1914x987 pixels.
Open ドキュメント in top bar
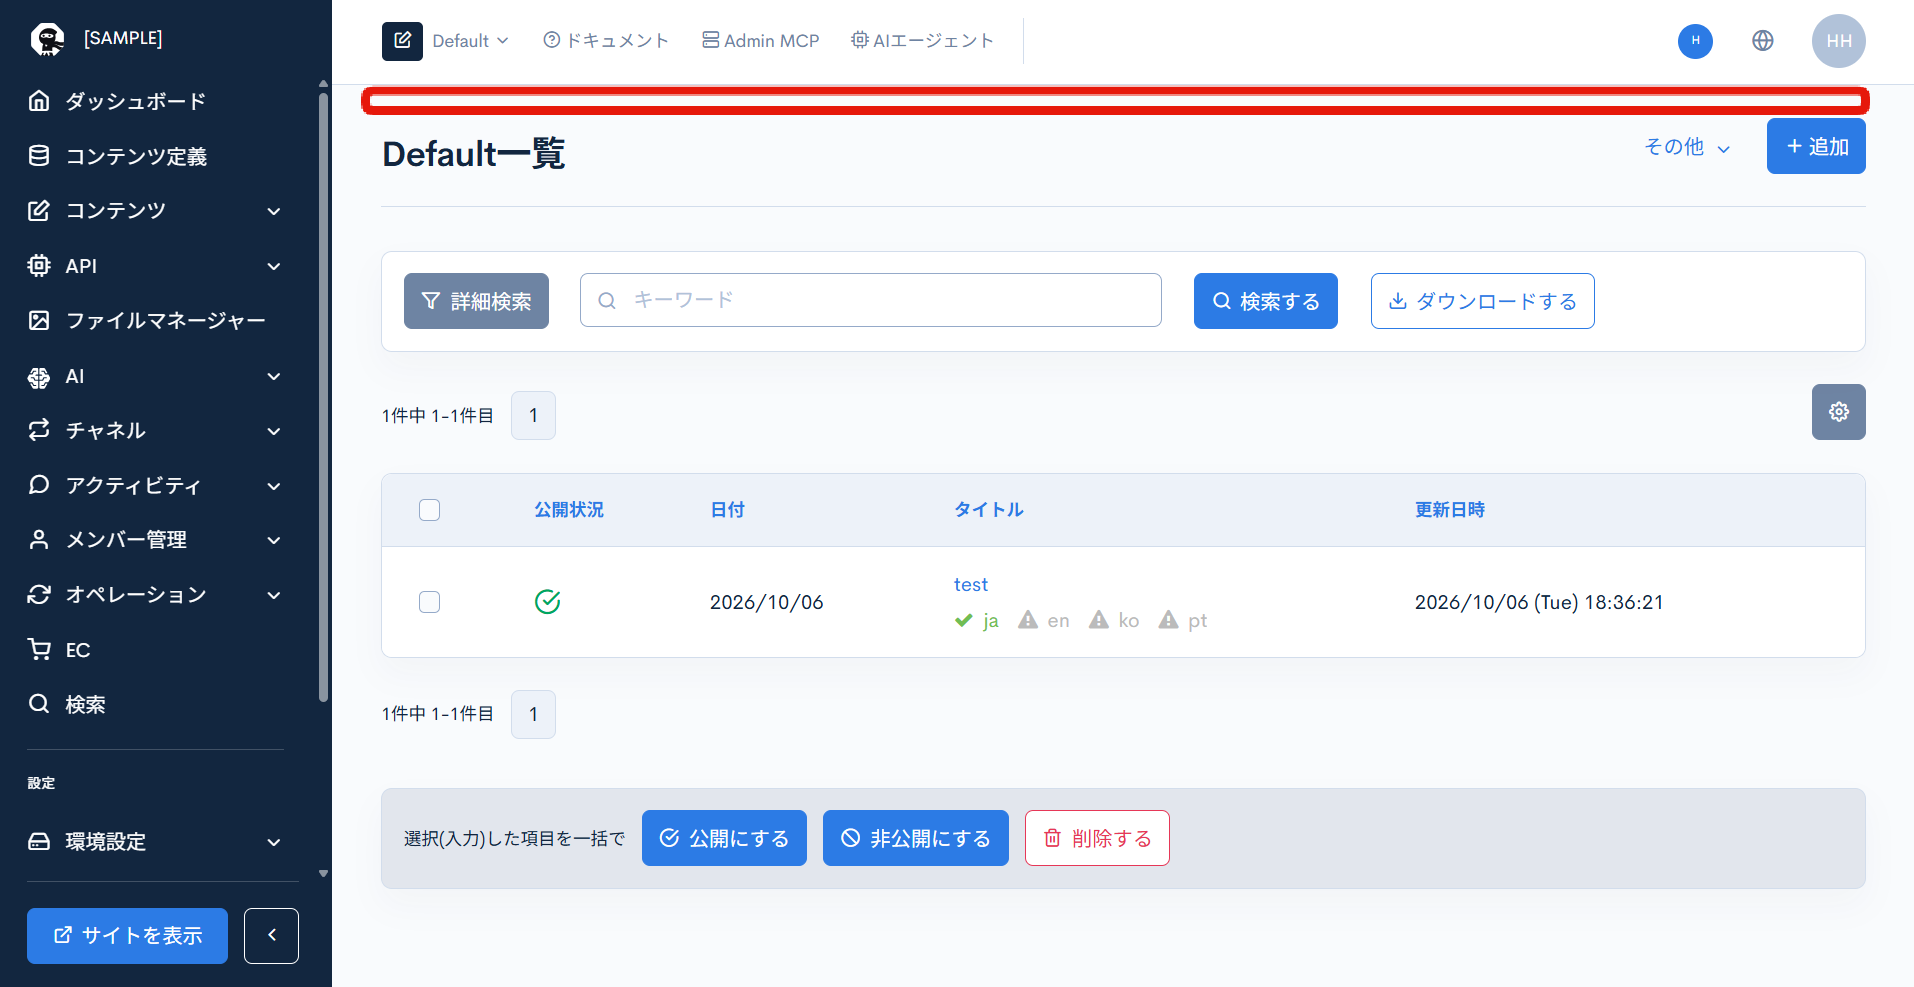[x=606, y=41]
